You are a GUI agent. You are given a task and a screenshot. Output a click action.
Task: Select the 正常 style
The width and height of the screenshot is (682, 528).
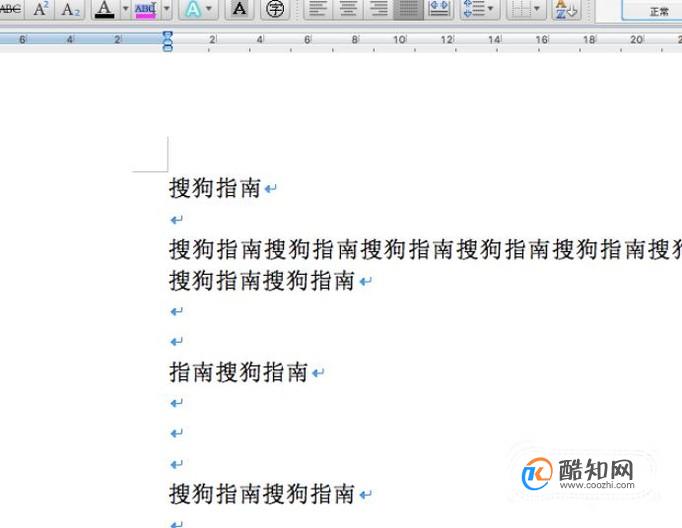[652, 10]
